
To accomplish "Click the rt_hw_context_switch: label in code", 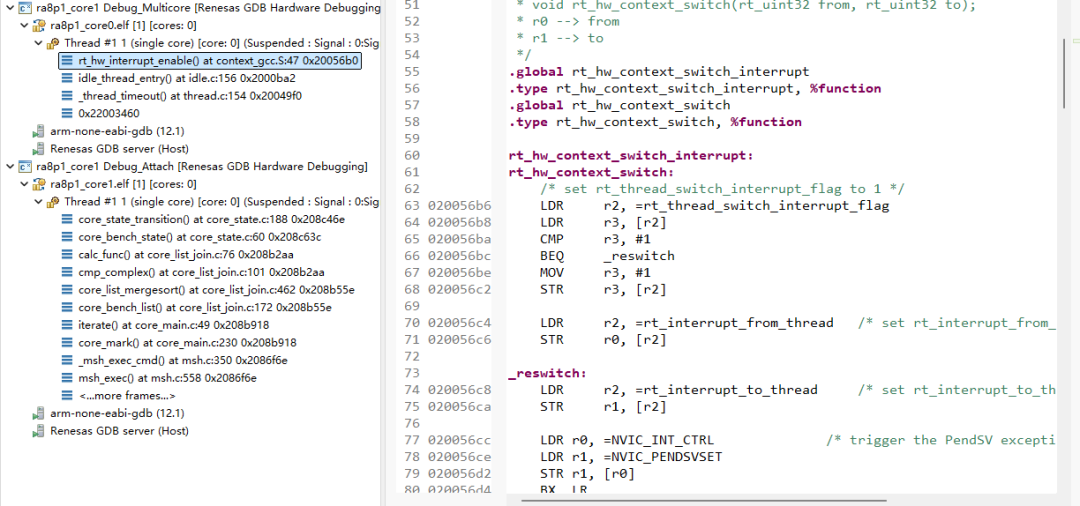I will click(x=591, y=172).
